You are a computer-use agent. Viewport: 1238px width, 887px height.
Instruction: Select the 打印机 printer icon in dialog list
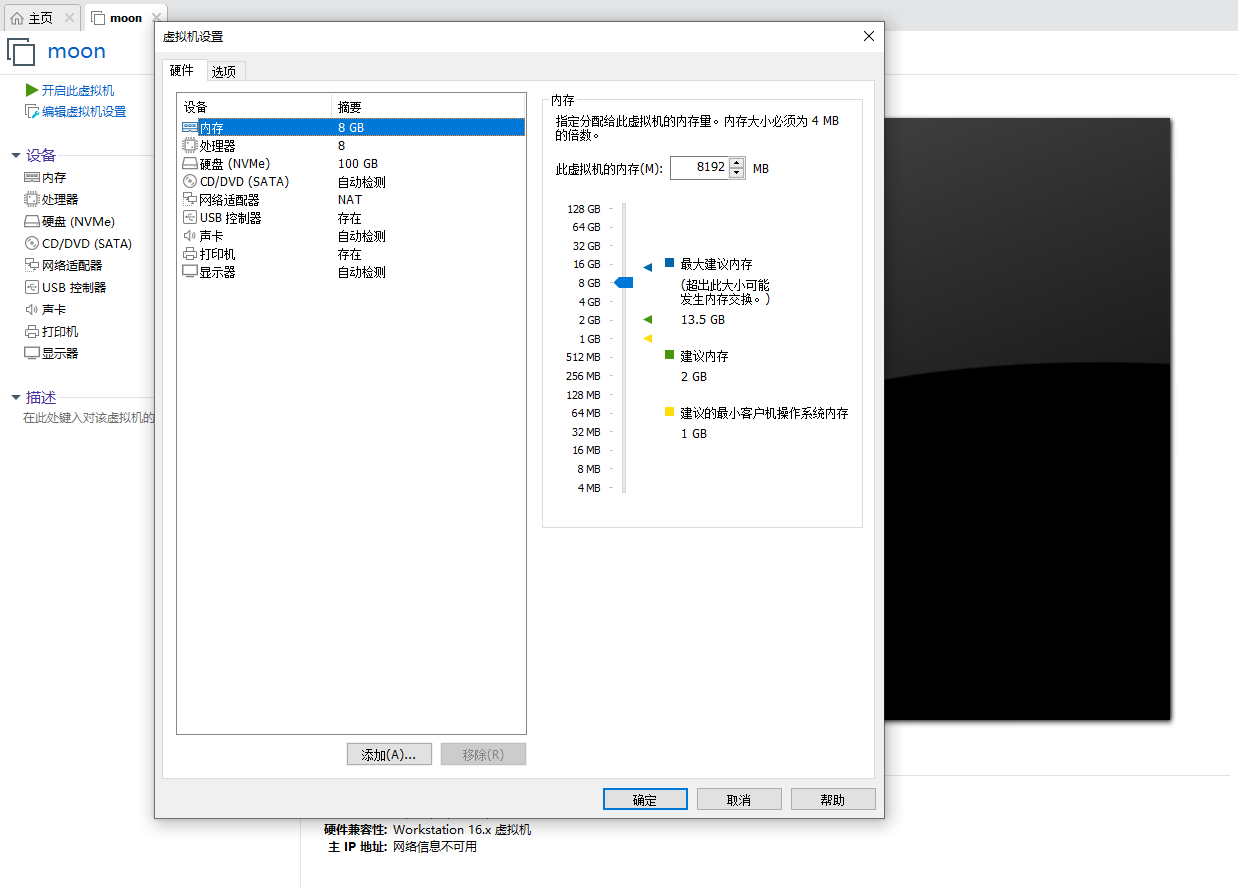tap(190, 254)
